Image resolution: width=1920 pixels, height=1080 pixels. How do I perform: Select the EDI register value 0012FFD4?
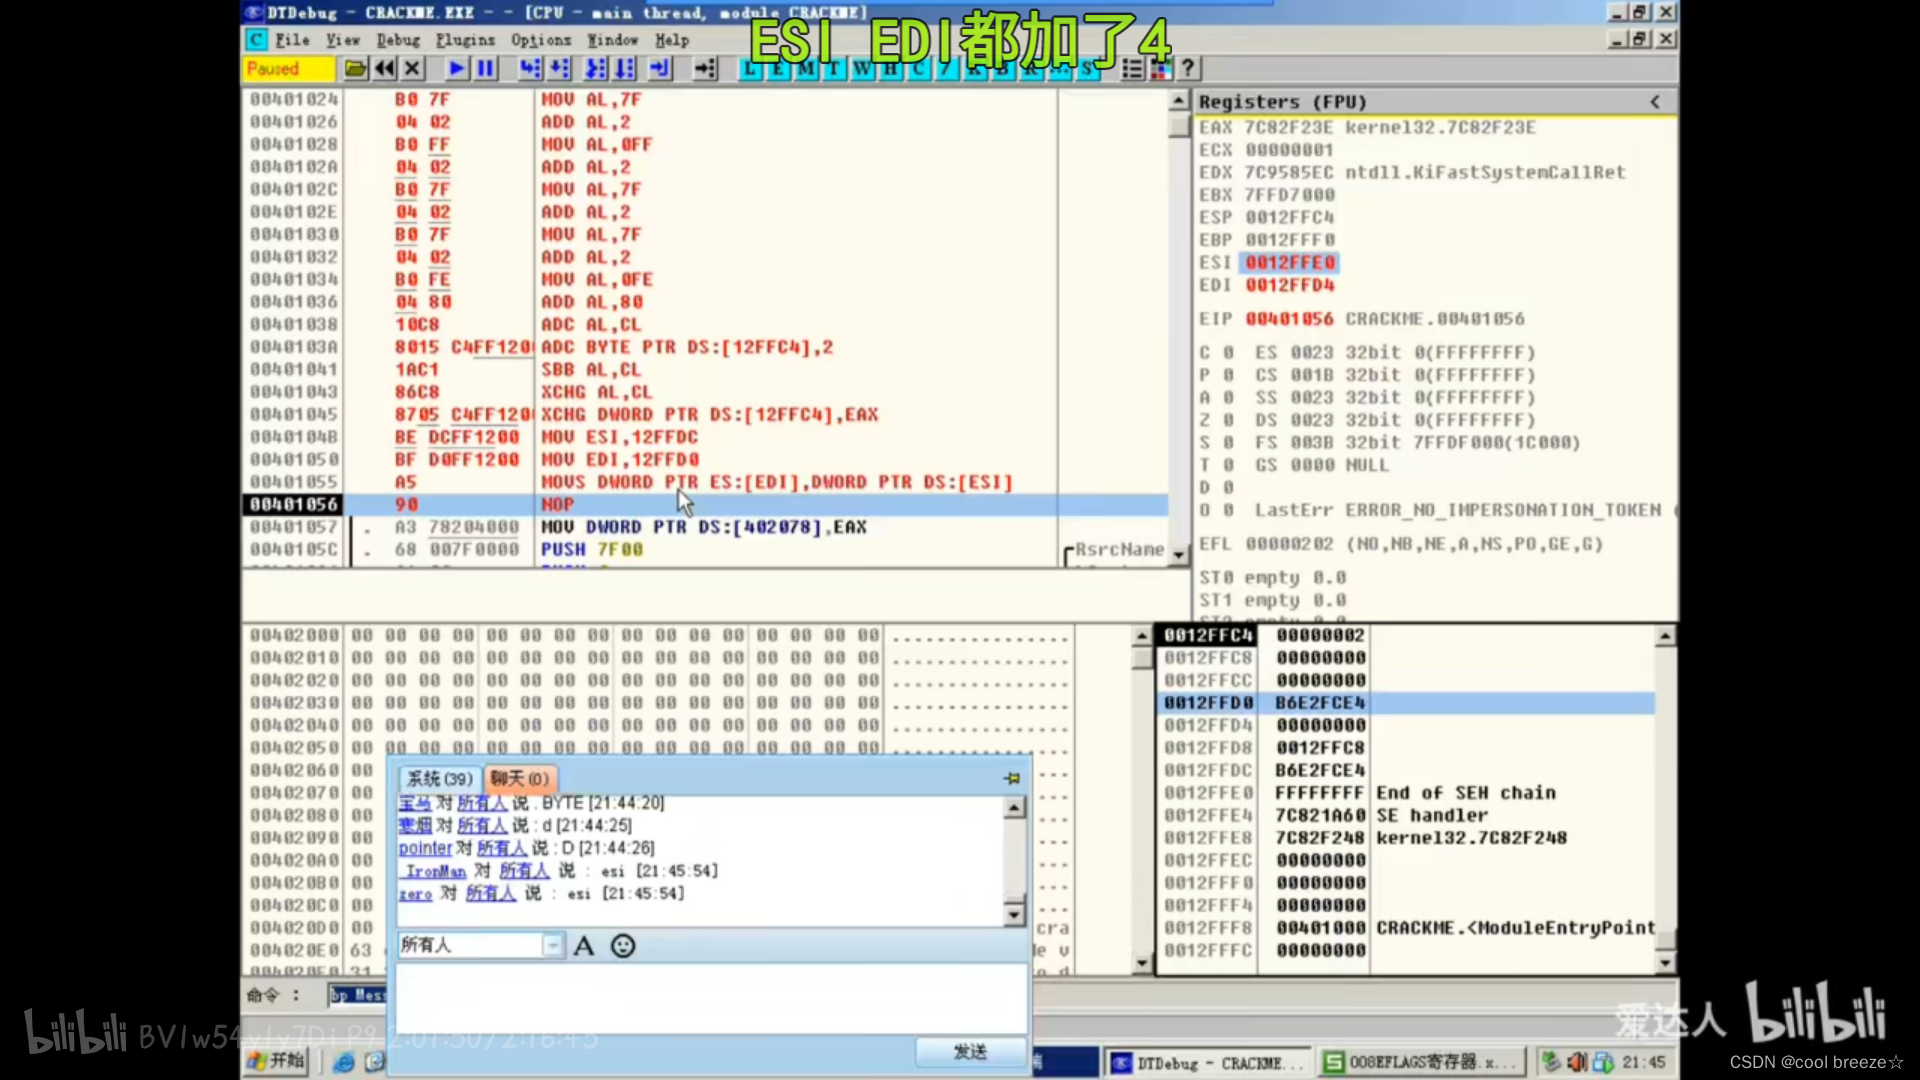pos(1290,285)
